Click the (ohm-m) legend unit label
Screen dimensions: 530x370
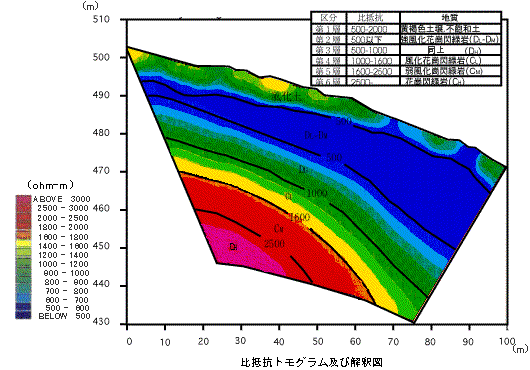(x=50, y=185)
